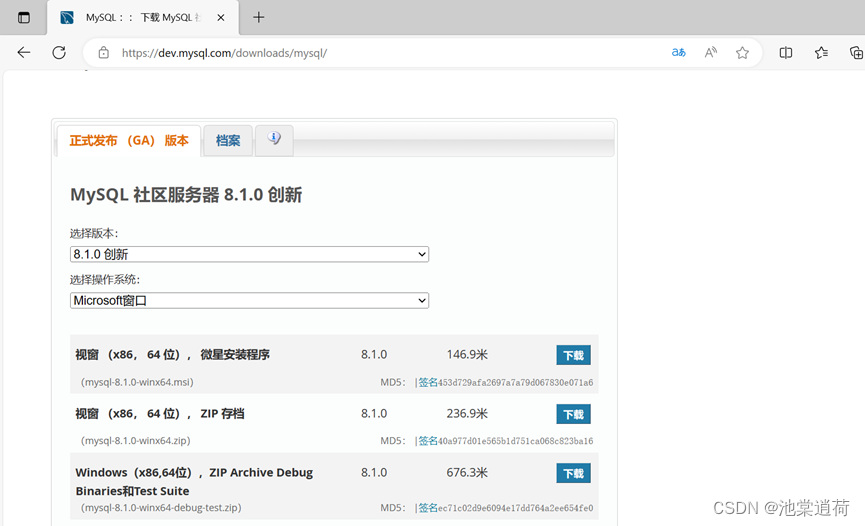Select the mysql-8.1.0-winx64.msi filename
The width and height of the screenshot is (865, 526).
137,382
